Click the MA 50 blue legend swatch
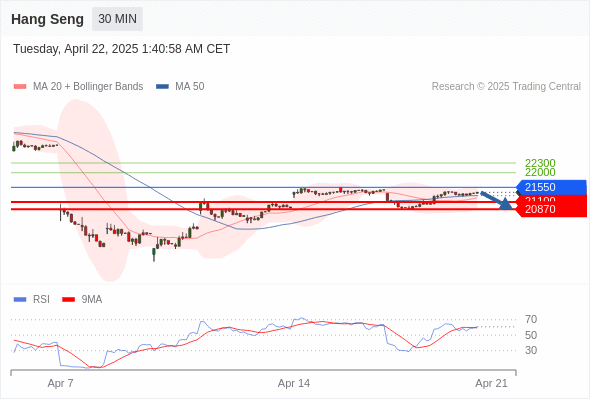 click(x=163, y=87)
